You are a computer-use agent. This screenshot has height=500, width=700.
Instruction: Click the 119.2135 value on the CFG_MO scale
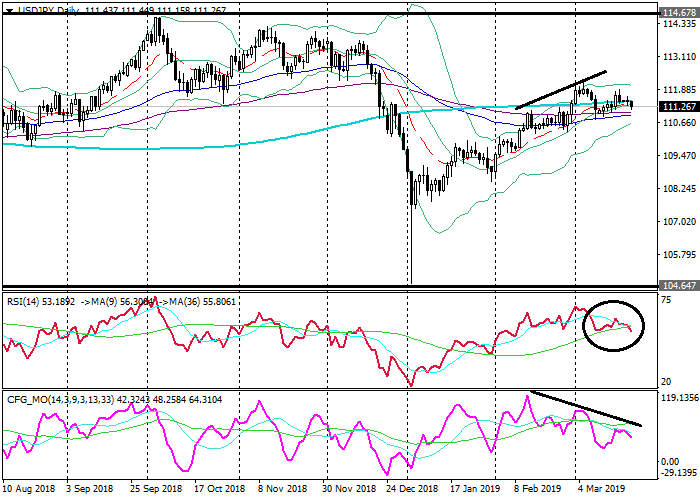(x=679, y=397)
